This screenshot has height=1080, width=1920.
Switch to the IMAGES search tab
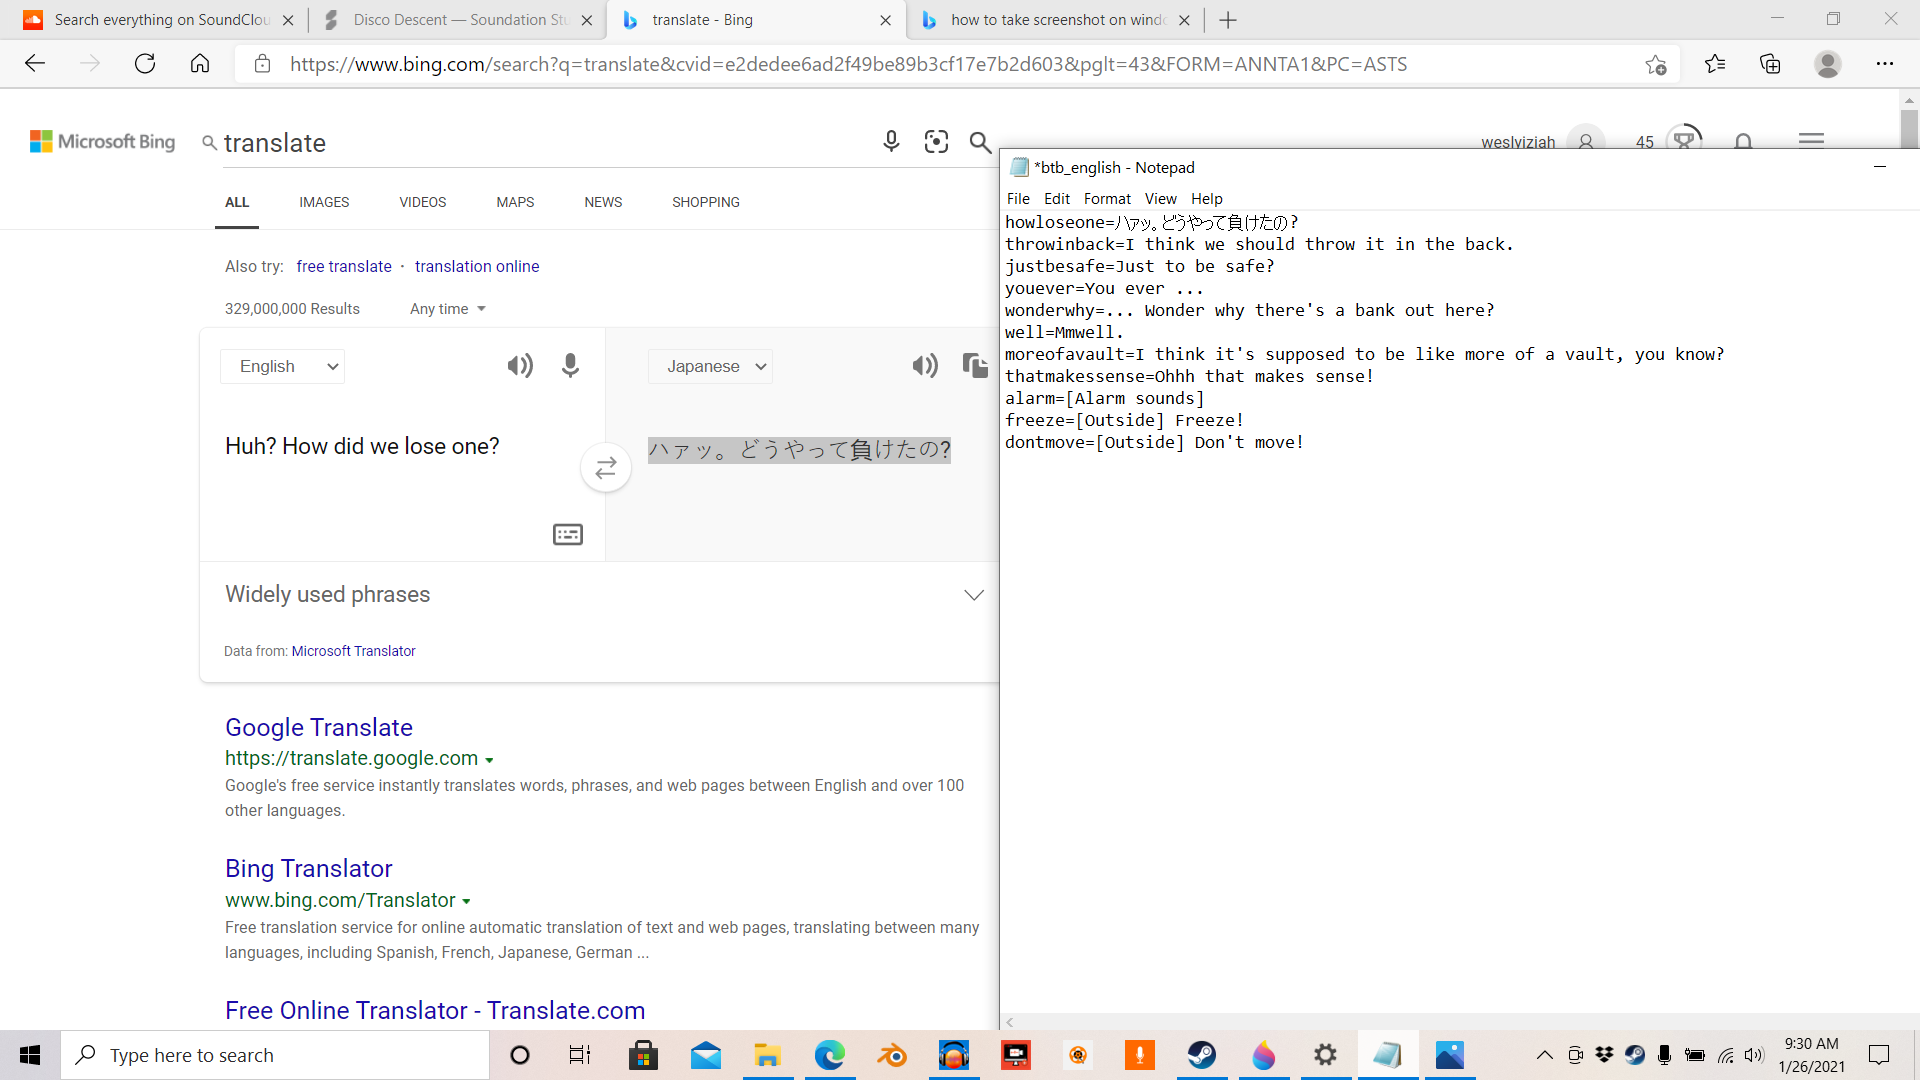click(x=324, y=202)
